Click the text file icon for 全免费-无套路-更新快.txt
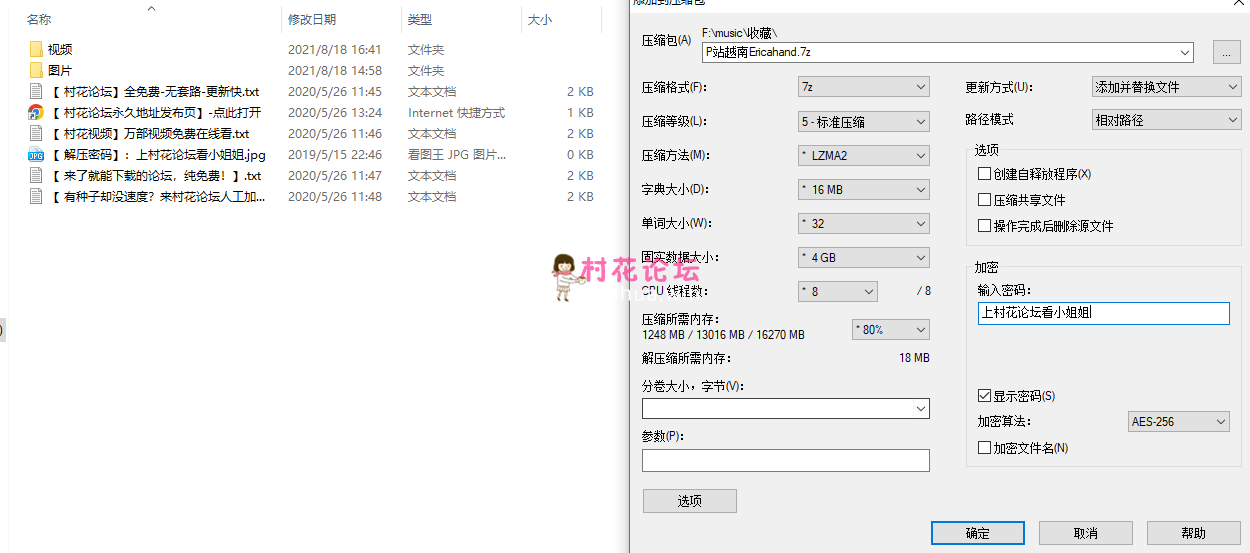 [x=36, y=91]
